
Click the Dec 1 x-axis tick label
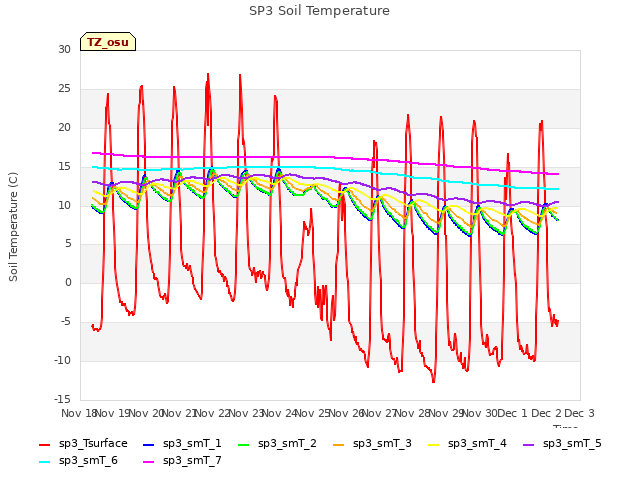(x=512, y=413)
